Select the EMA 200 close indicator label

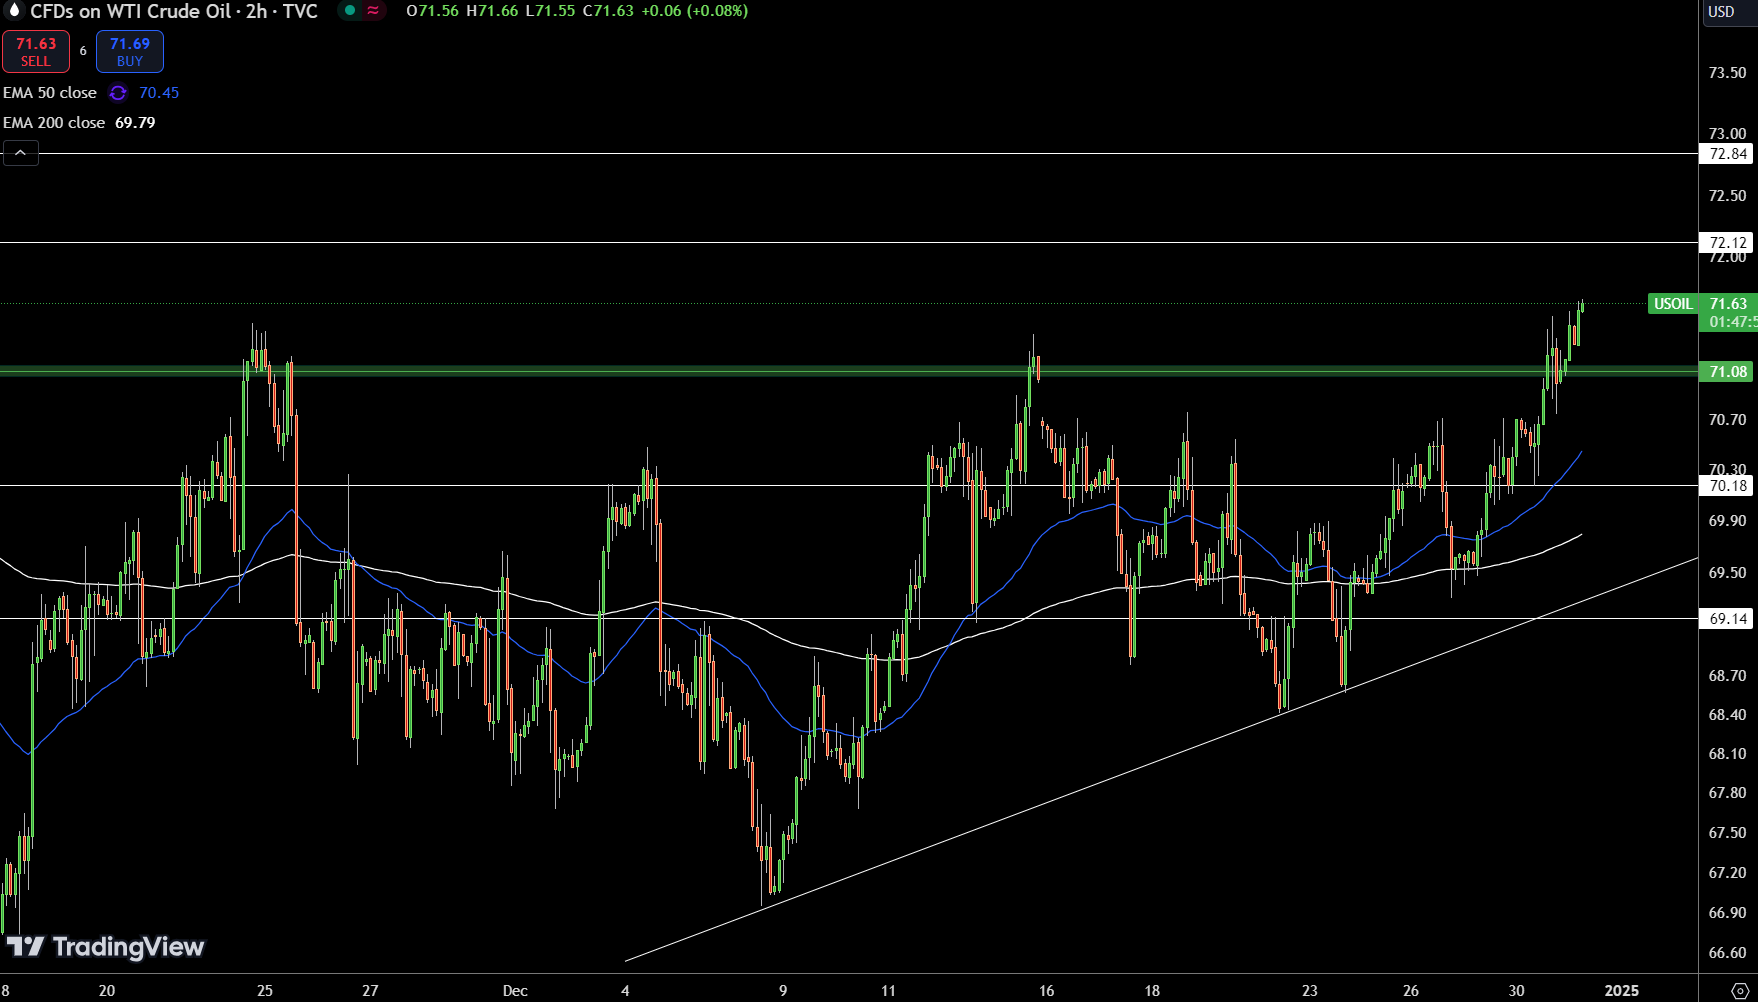[54, 123]
